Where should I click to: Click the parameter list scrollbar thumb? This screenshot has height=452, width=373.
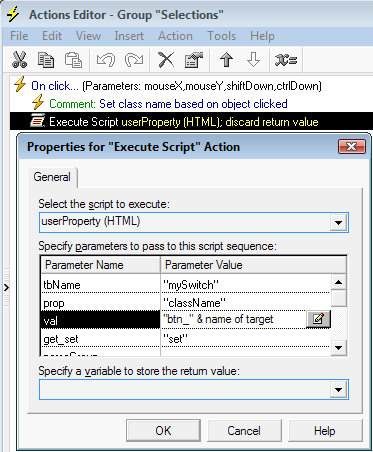tap(339, 298)
